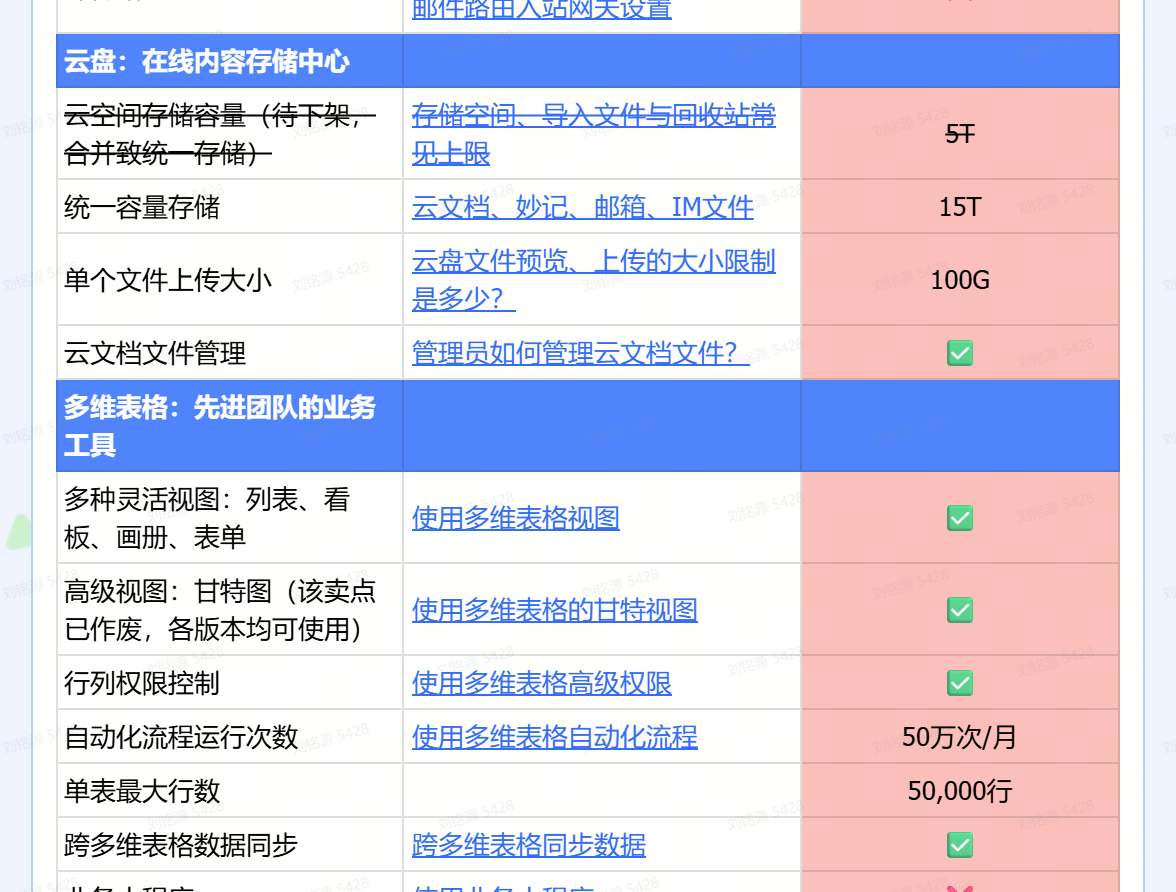Click the green check icon for 高级视图甘特图
Image resolution: width=1176 pixels, height=892 pixels.
pyautogui.click(x=960, y=610)
